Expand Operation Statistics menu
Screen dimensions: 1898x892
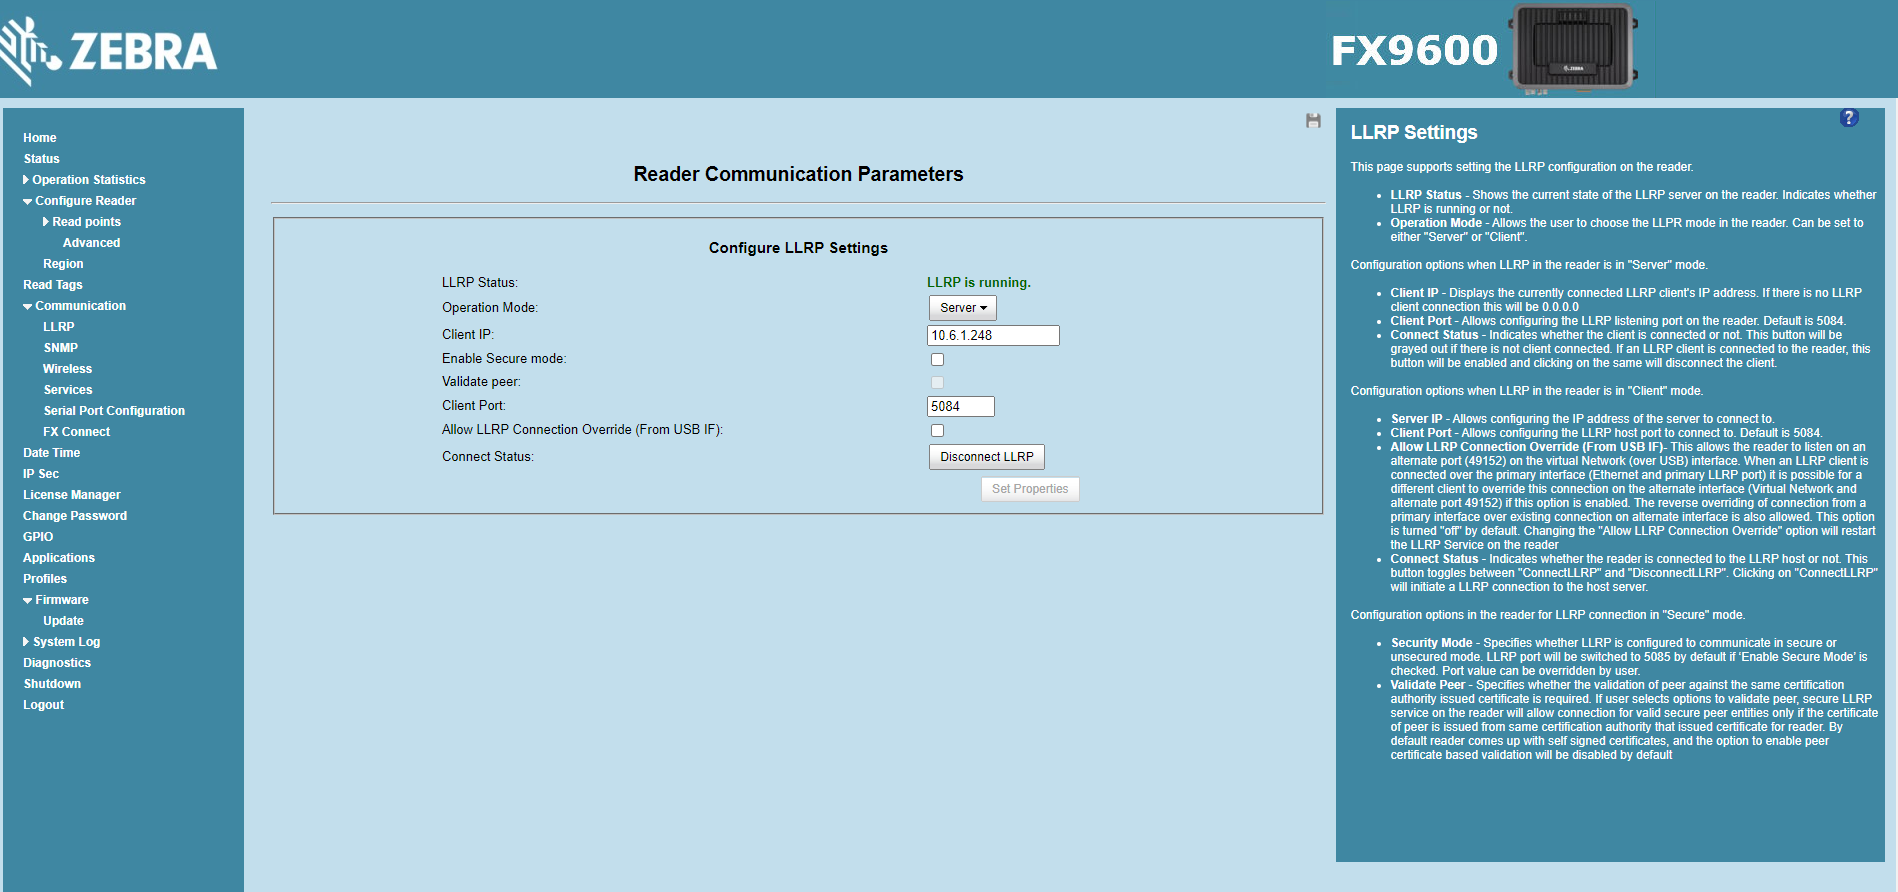[x=84, y=180]
